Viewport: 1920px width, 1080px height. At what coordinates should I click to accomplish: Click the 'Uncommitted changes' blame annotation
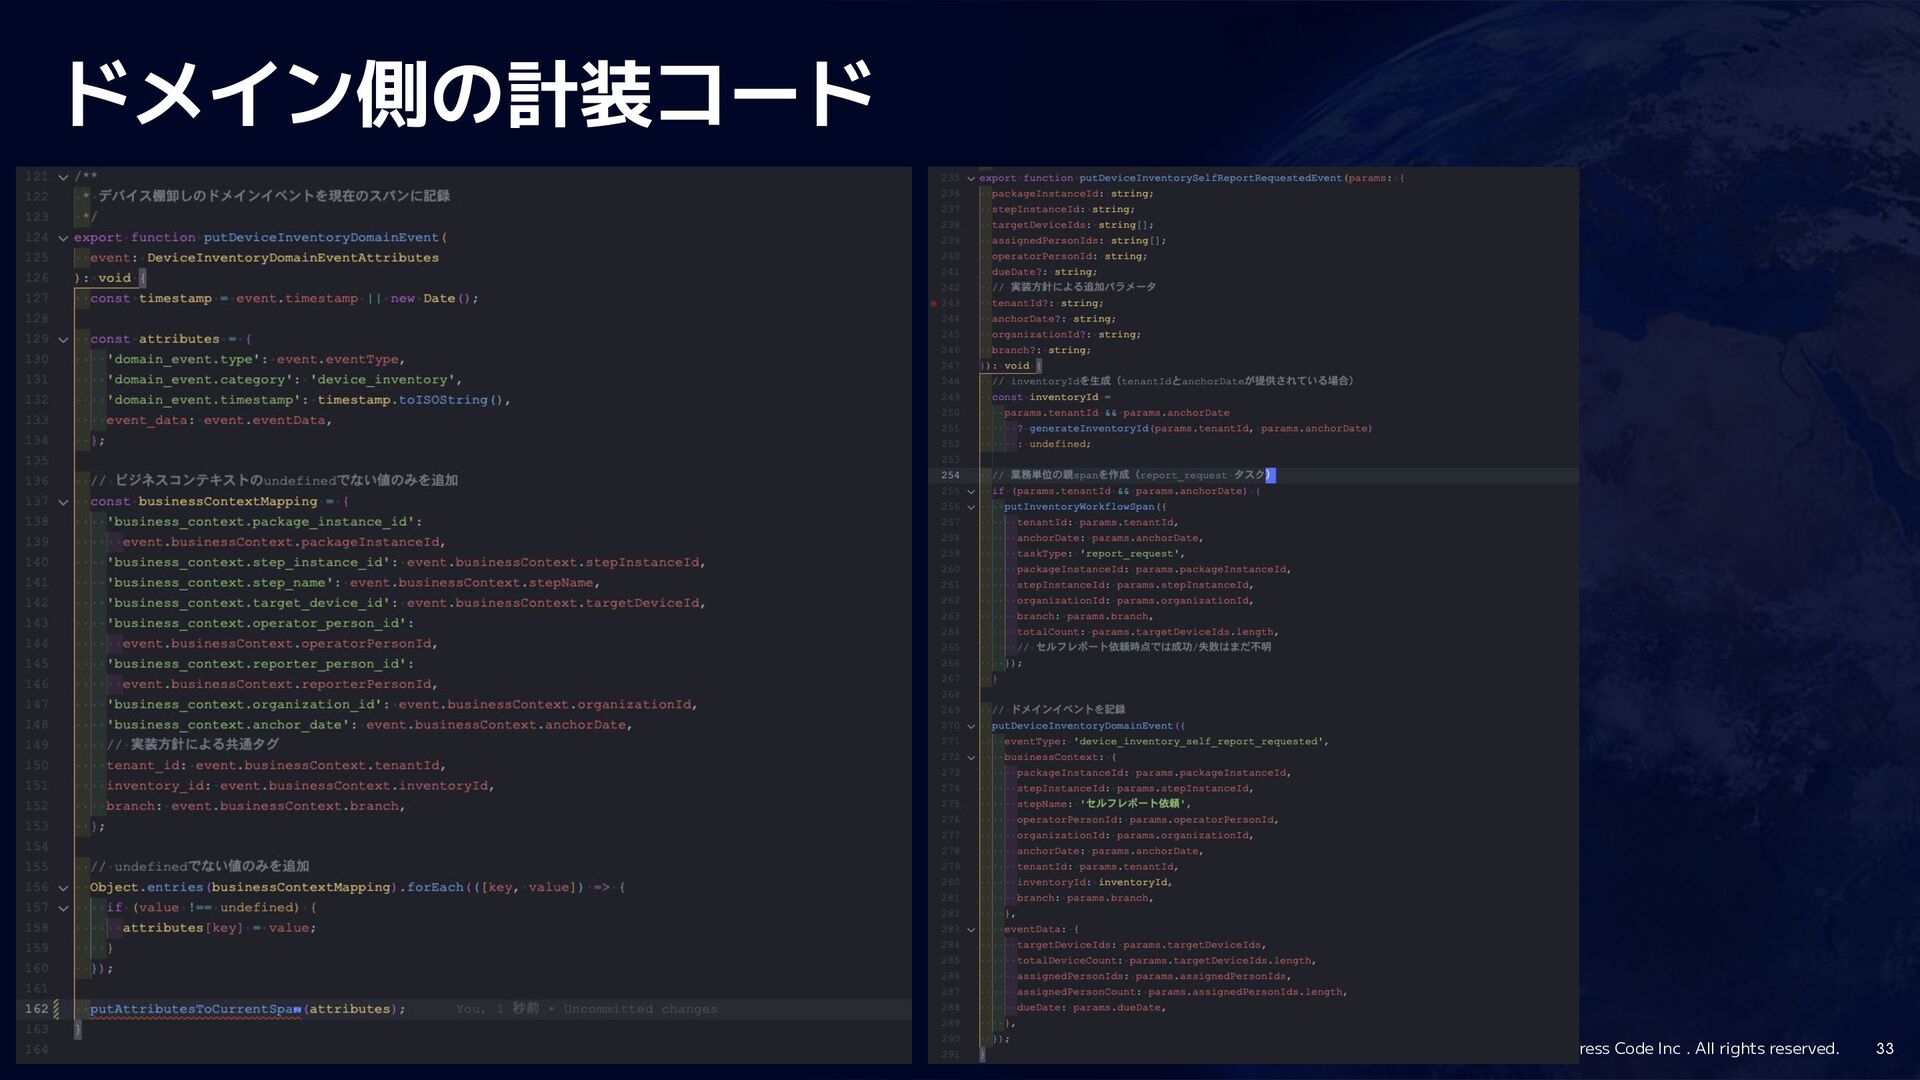(x=640, y=1009)
